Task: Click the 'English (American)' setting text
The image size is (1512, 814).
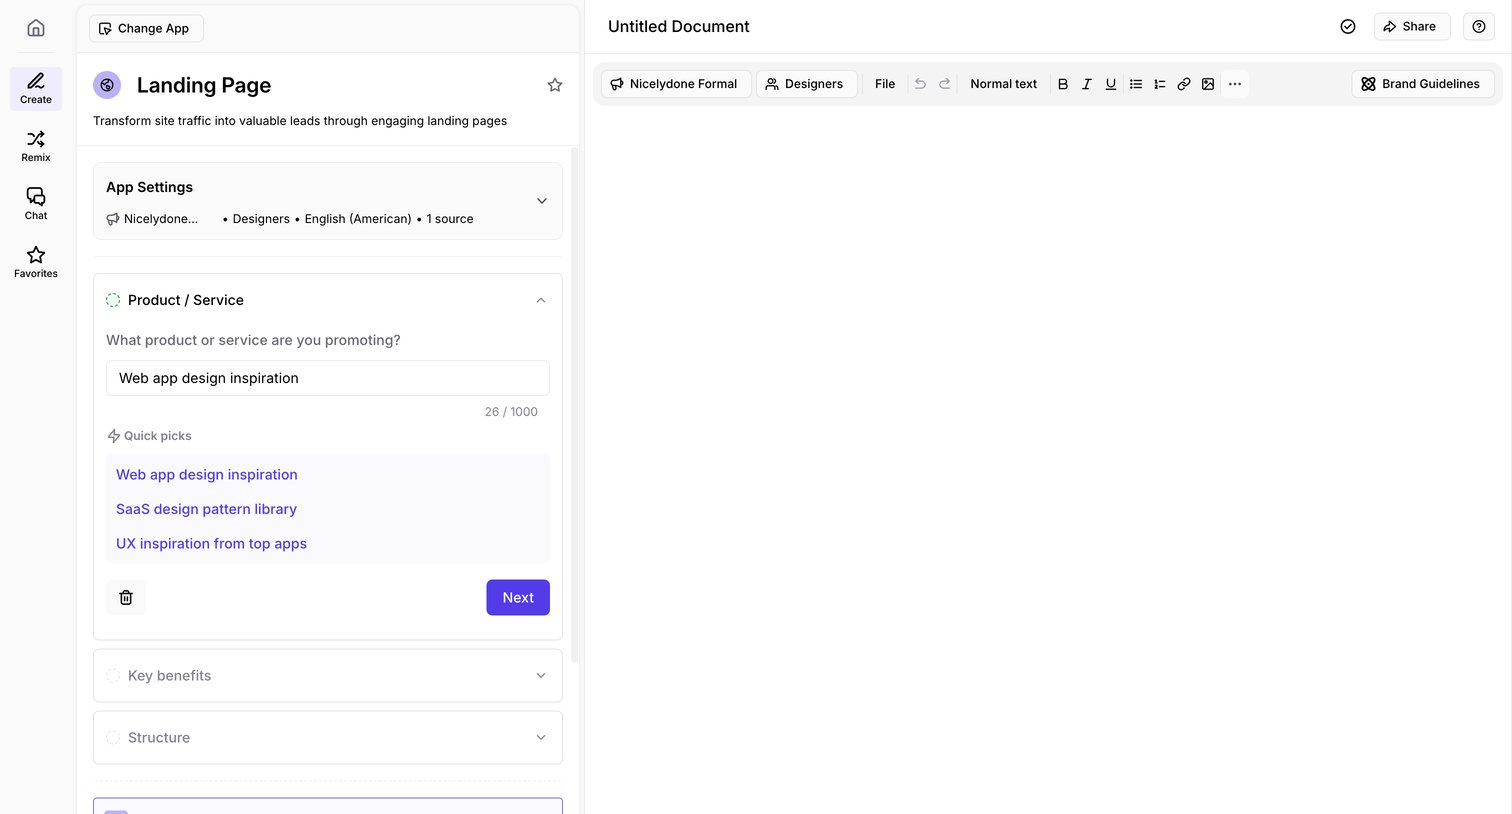Action: click(358, 219)
